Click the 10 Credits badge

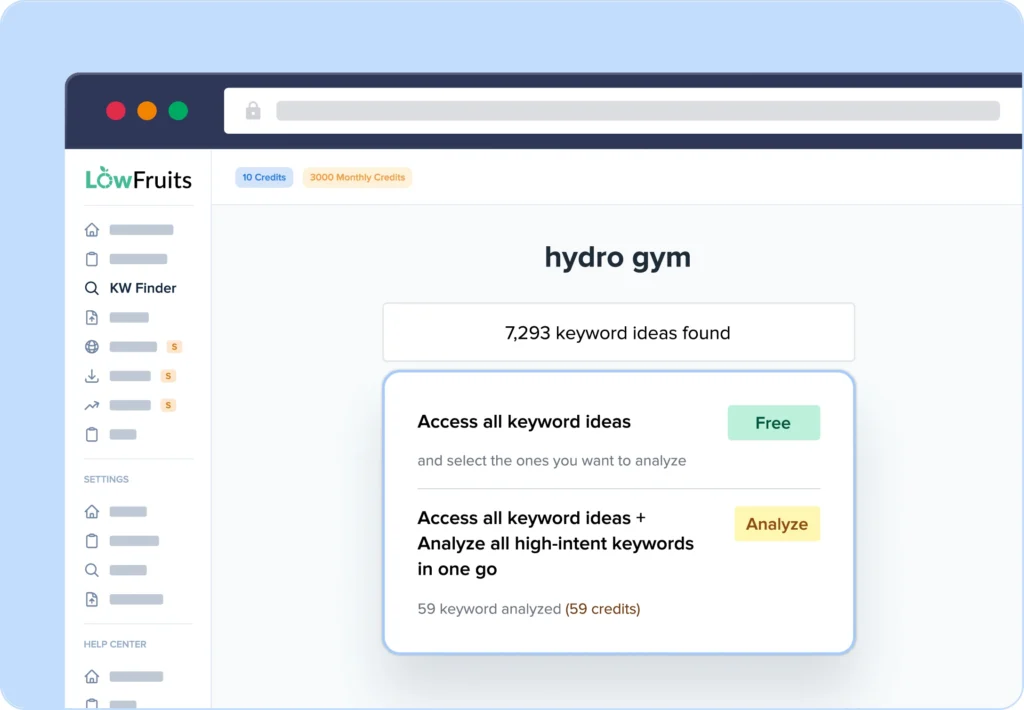click(x=263, y=177)
